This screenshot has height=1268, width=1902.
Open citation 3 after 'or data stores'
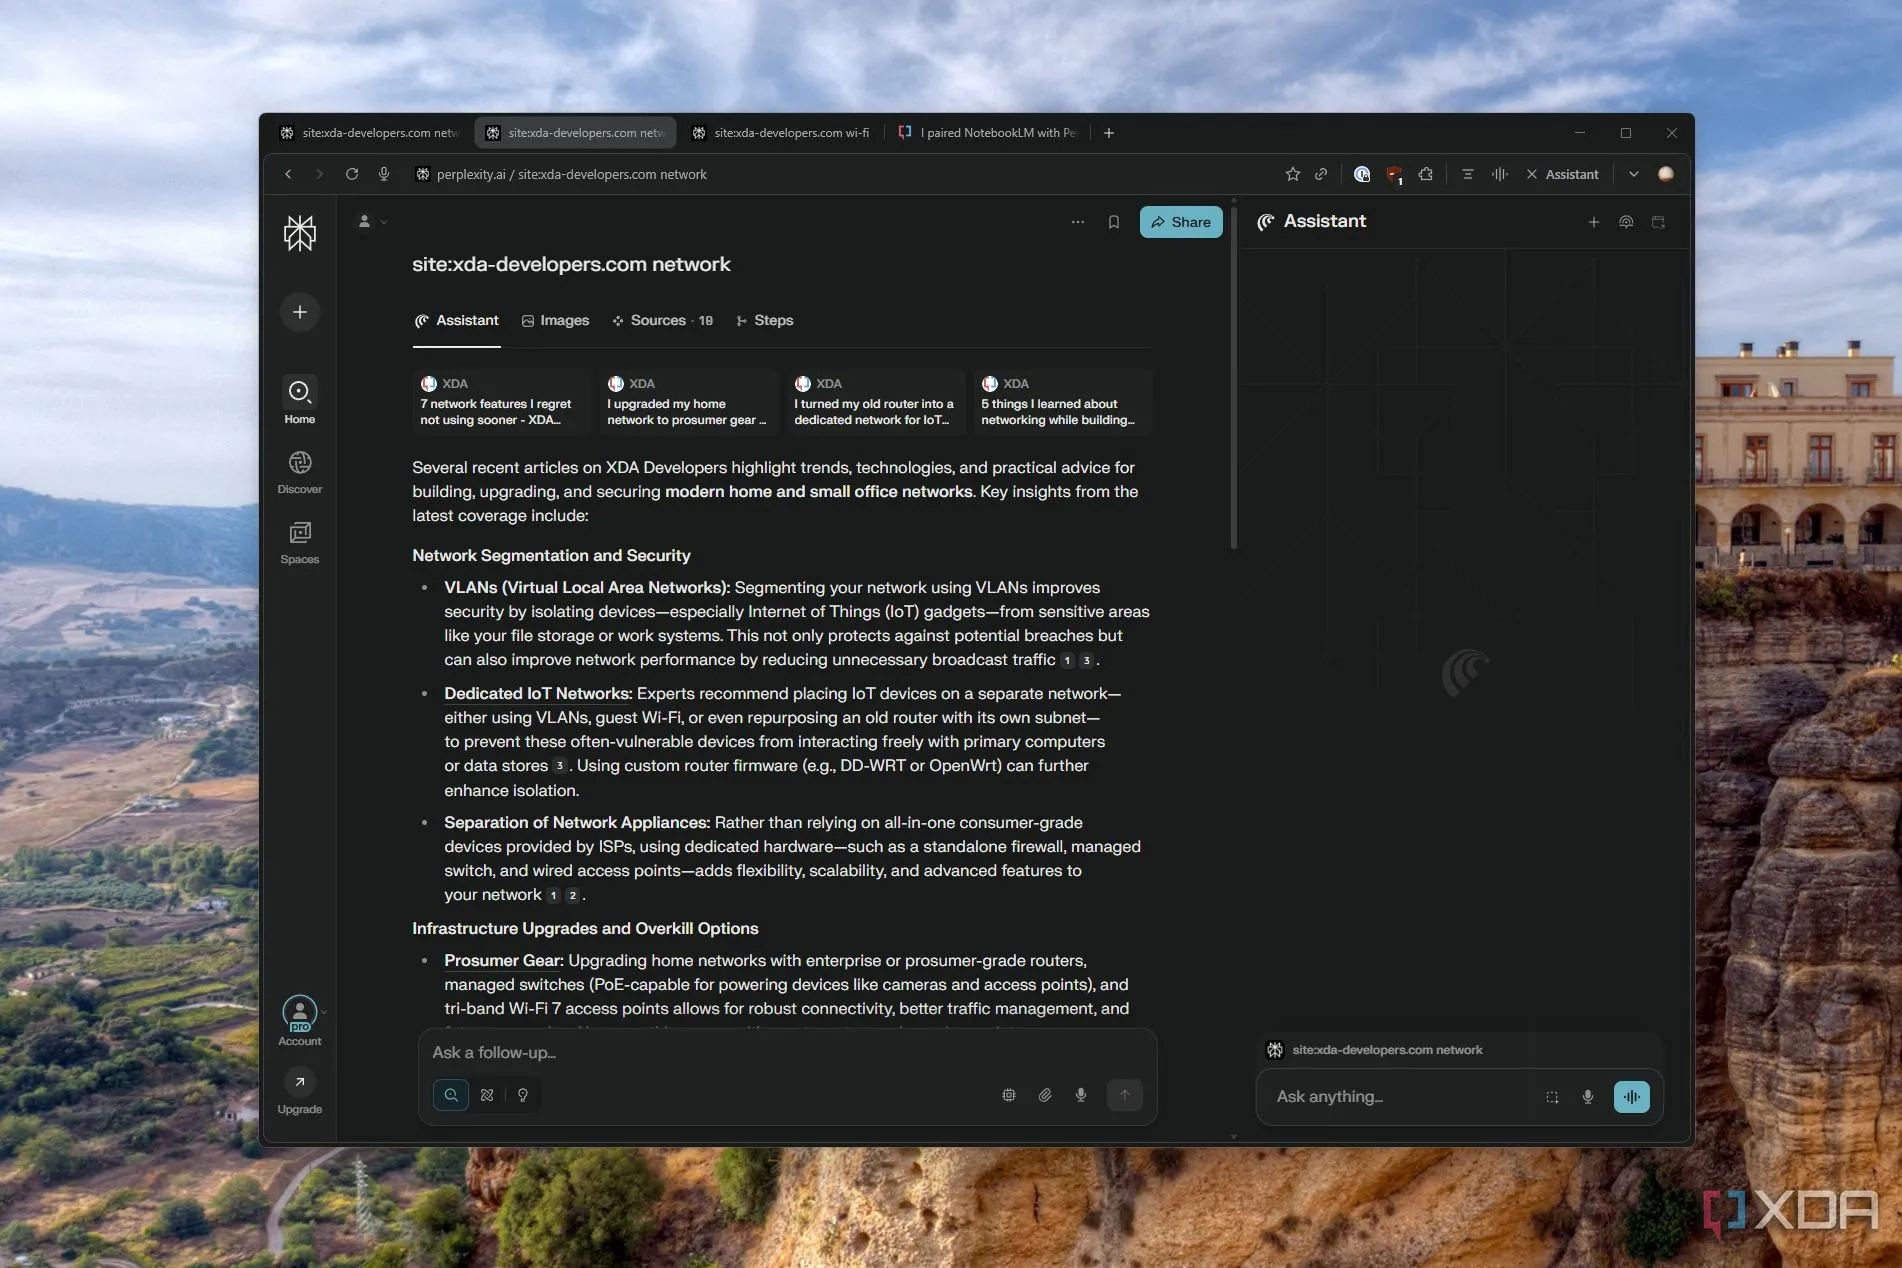[559, 766]
